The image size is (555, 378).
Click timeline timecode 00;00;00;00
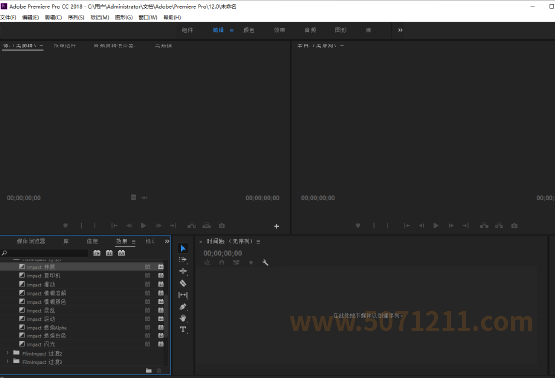tap(223, 253)
